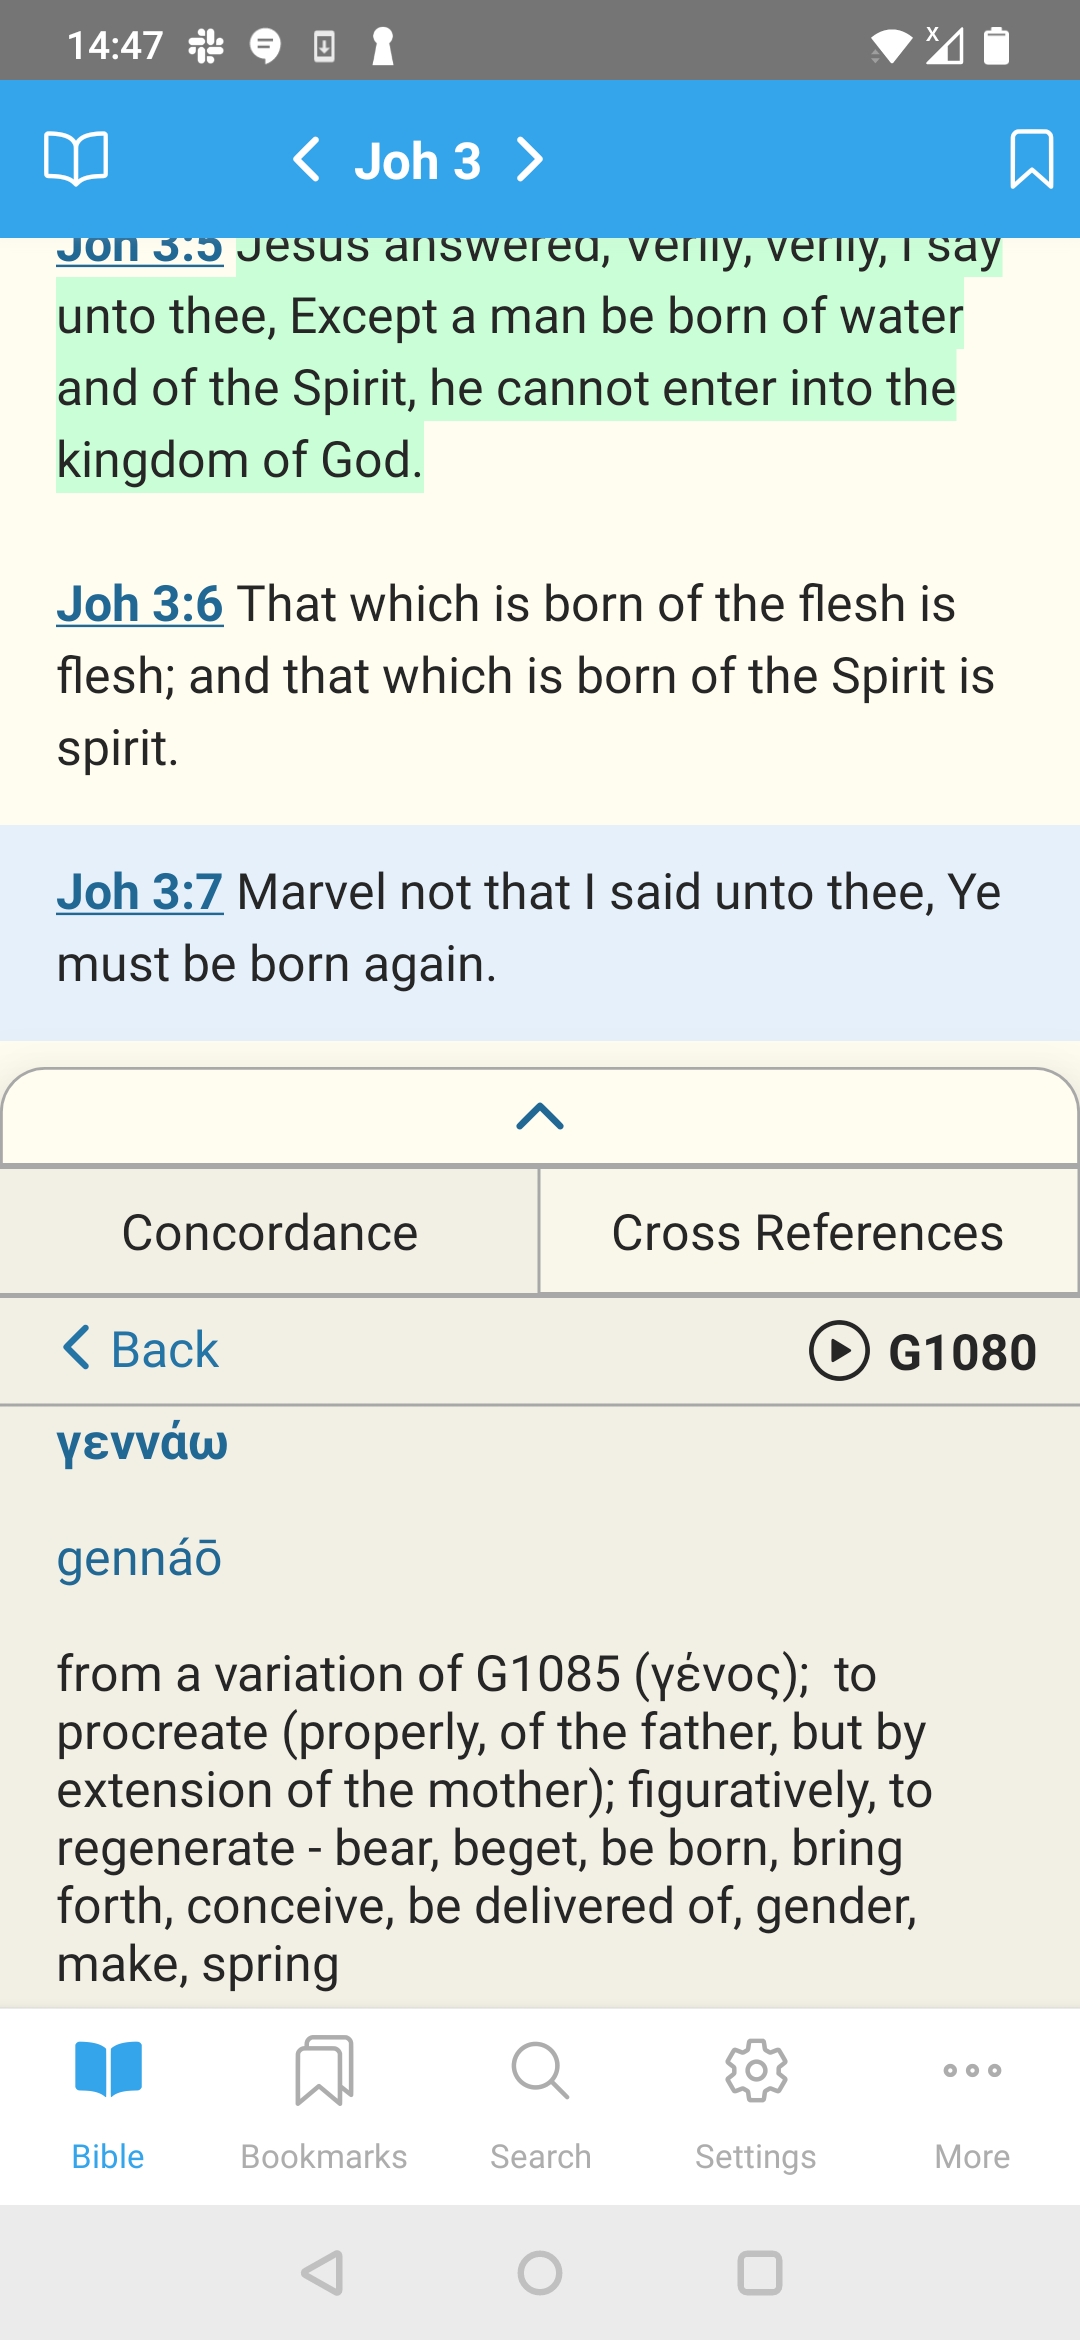
Task: Go Back in the concordance panel
Action: pos(140,1349)
